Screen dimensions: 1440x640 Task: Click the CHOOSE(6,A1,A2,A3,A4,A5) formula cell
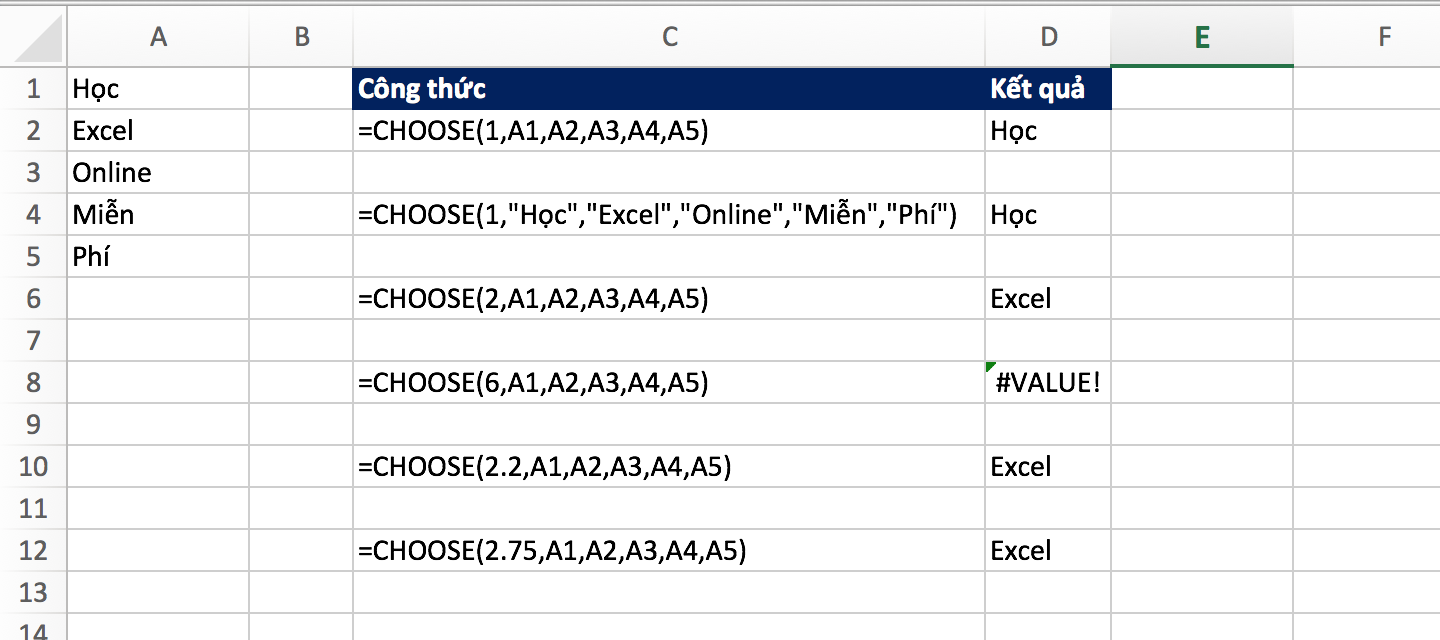[668, 383]
